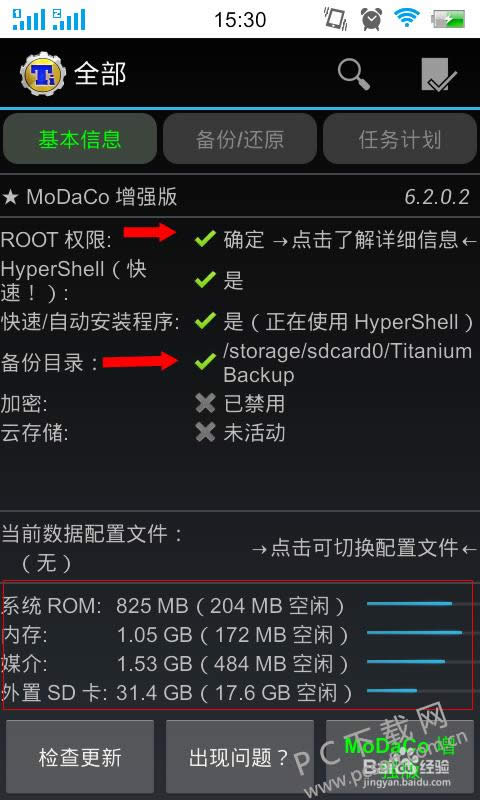
Task: Tap the alarm clock status icon
Action: (x=371, y=19)
